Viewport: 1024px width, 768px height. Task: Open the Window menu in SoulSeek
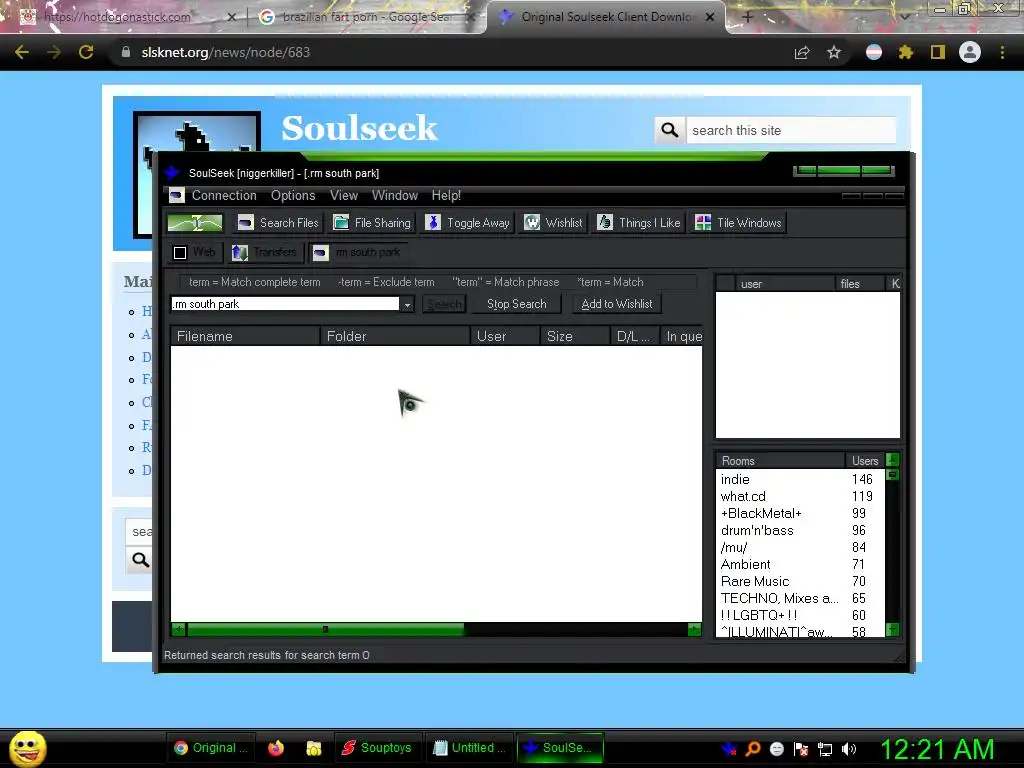coord(394,195)
